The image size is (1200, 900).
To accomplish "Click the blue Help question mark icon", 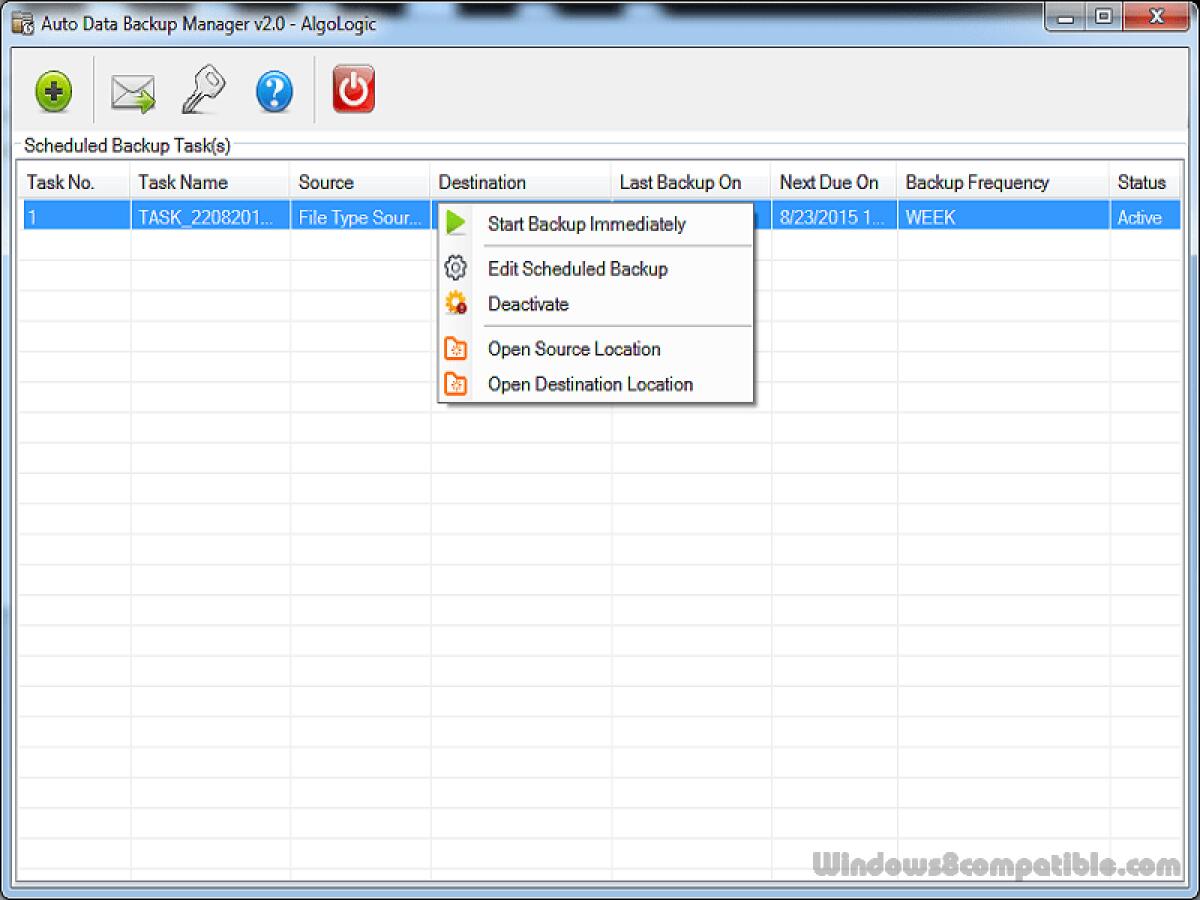I will pos(273,90).
